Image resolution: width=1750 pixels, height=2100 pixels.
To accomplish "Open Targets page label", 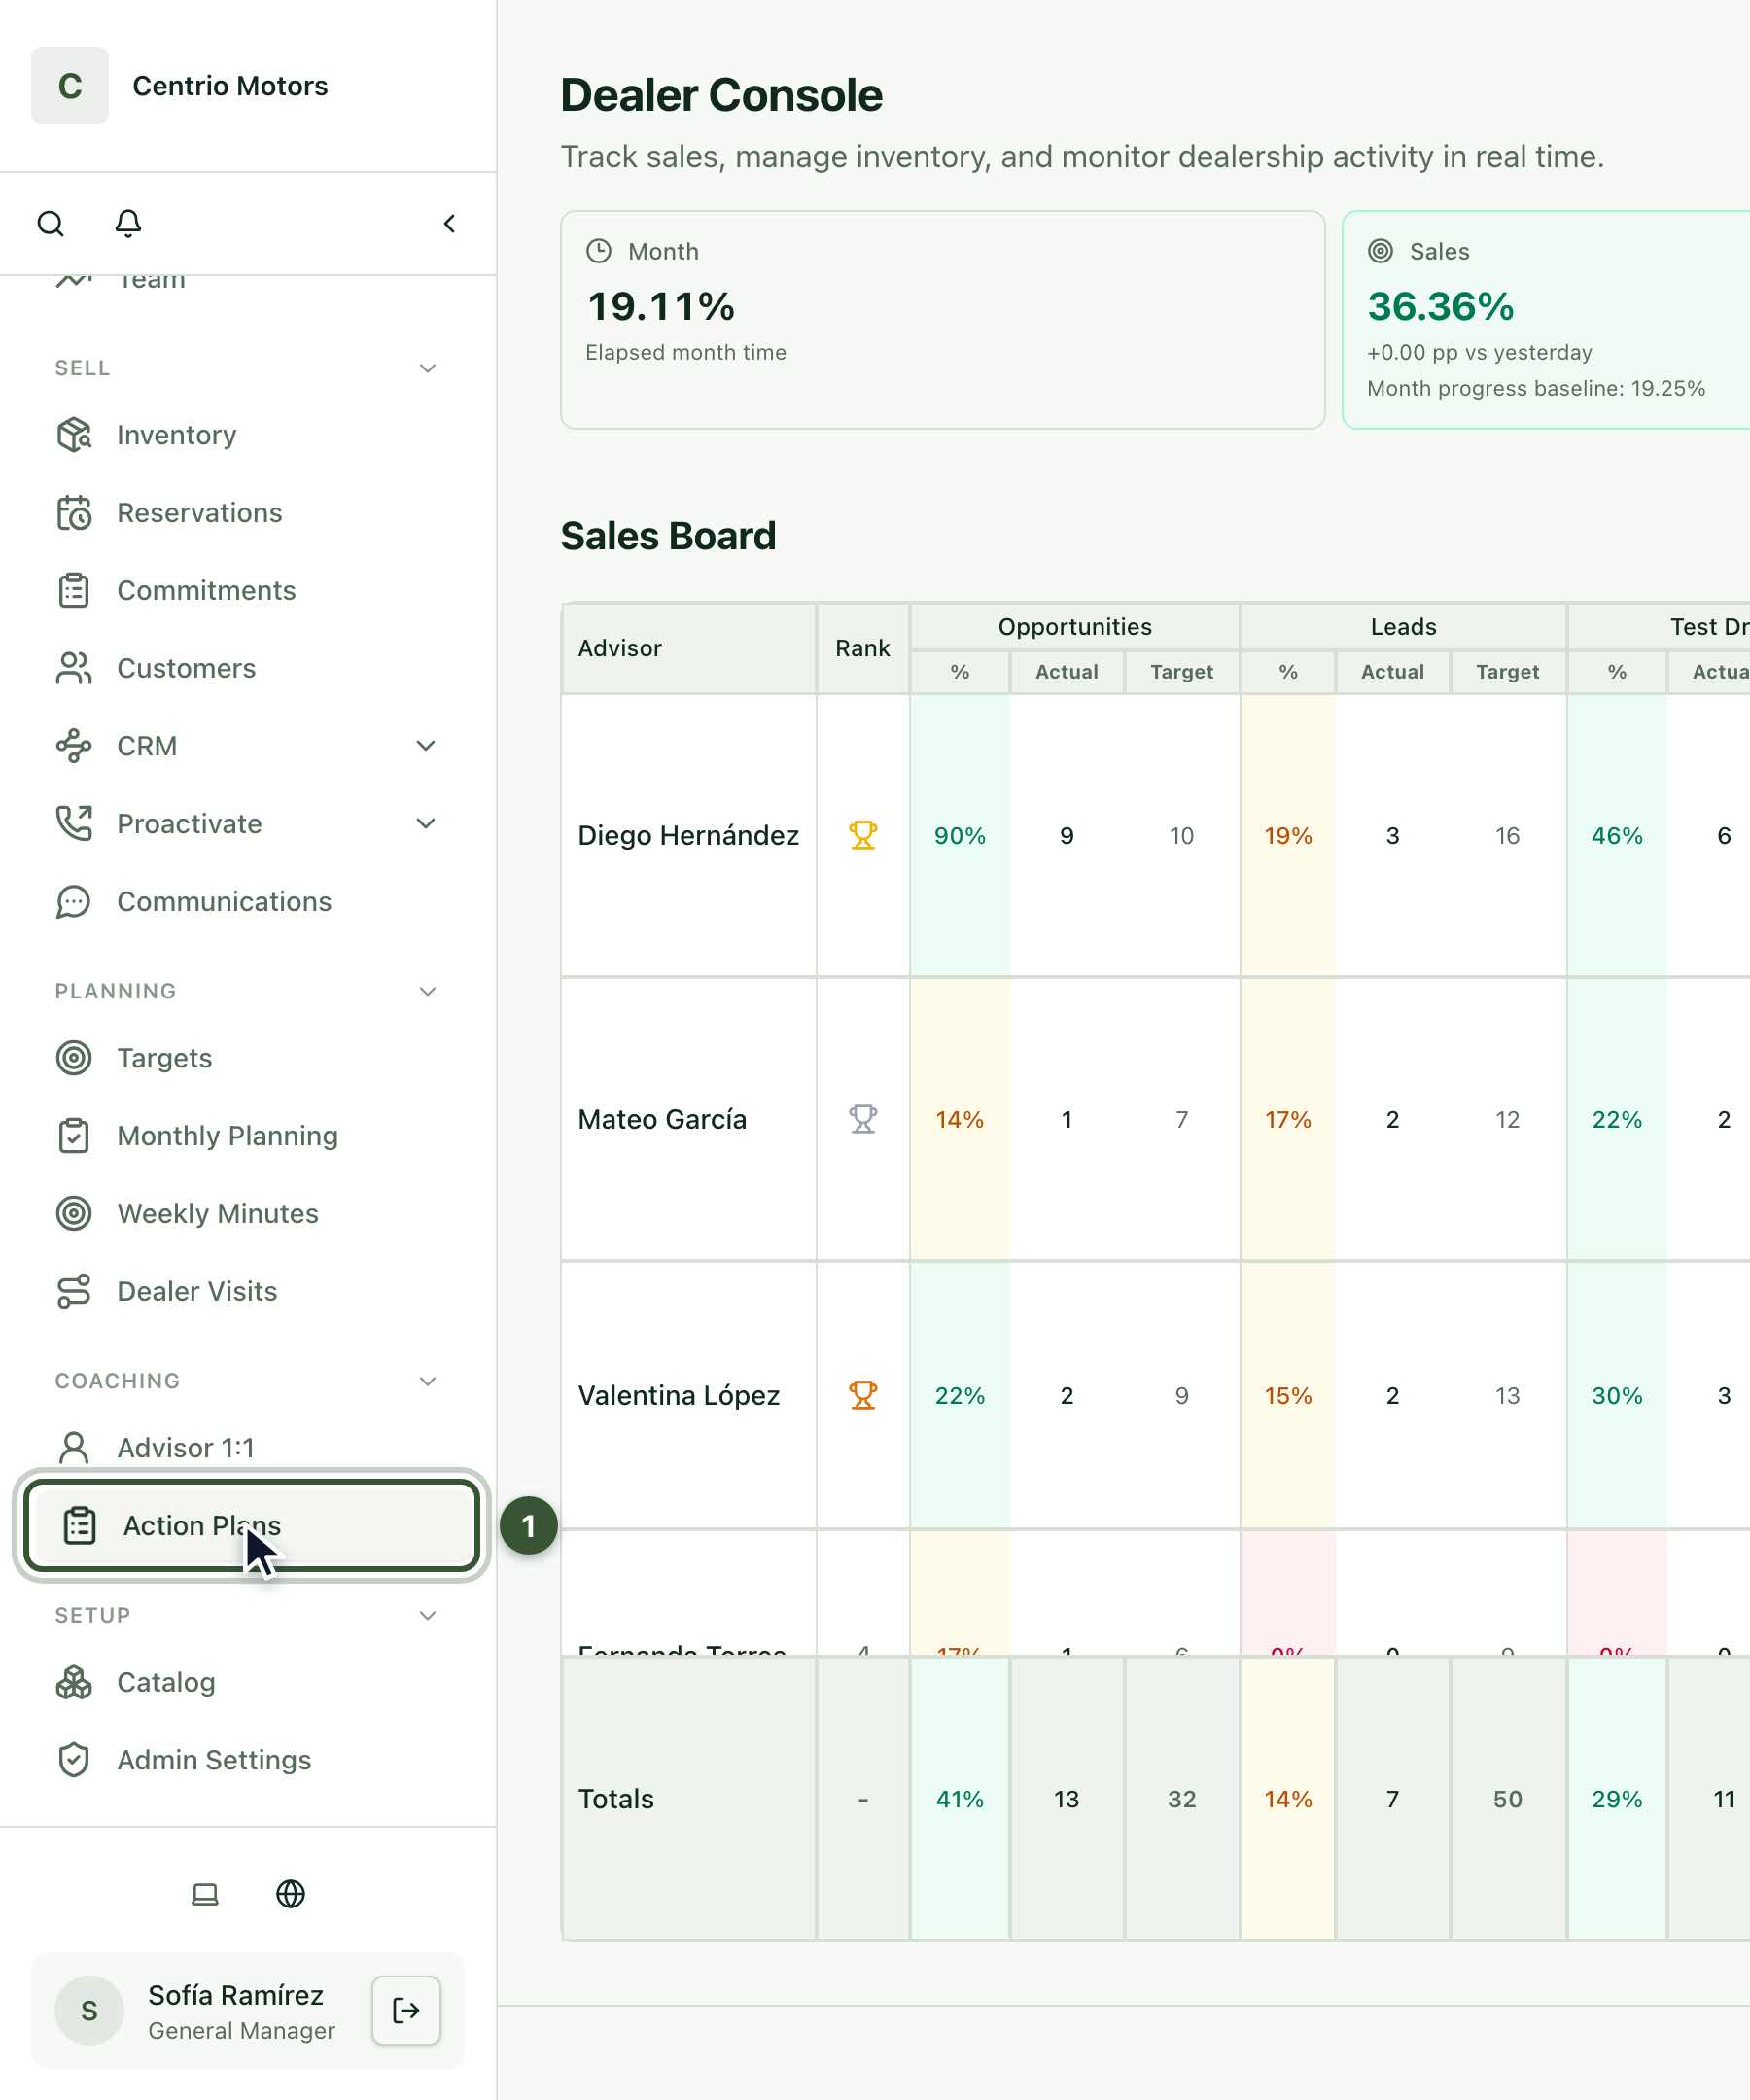I will tap(165, 1058).
